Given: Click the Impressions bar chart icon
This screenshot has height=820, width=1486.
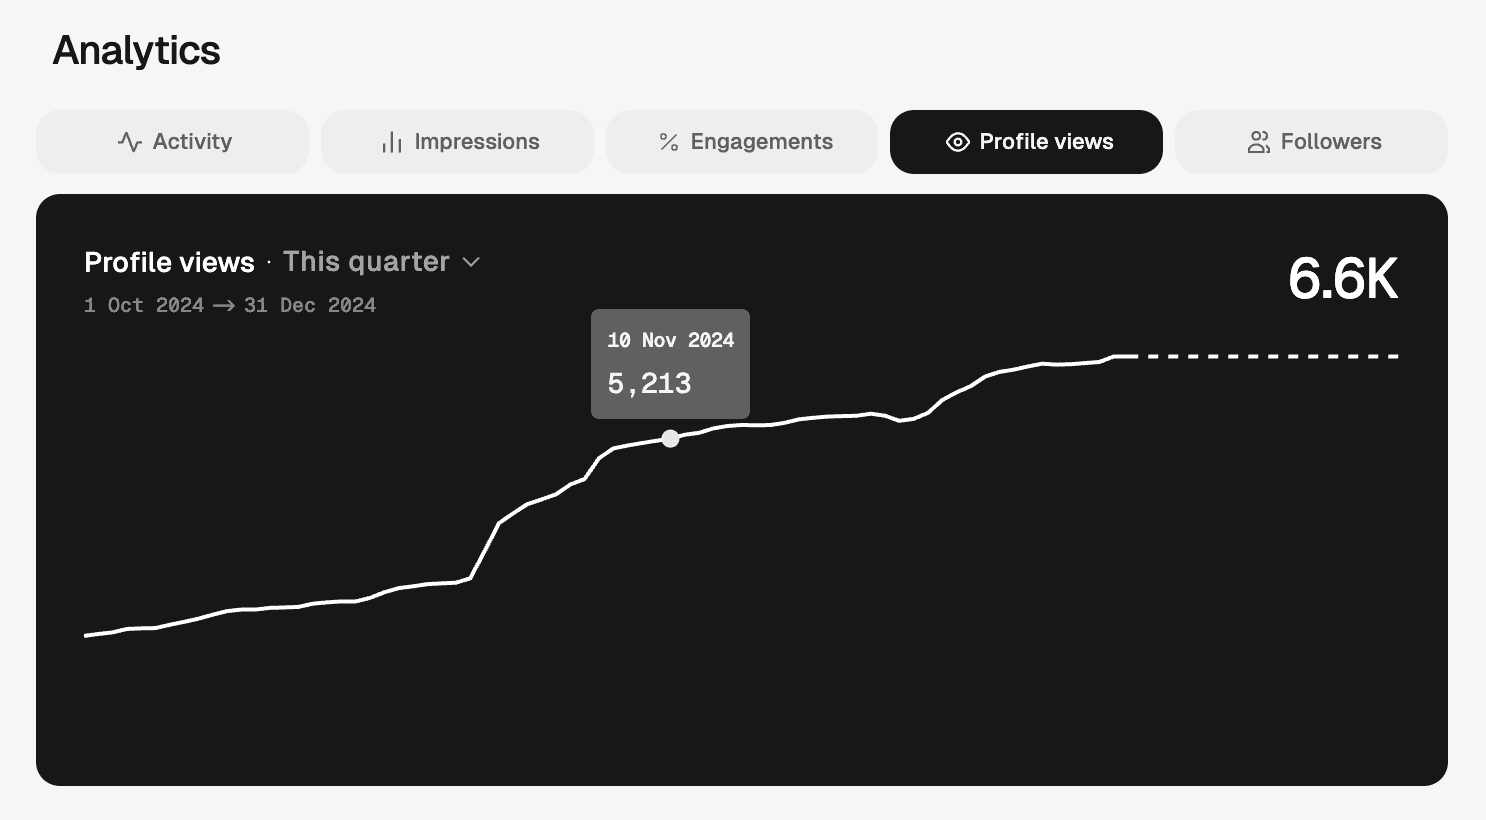Looking at the screenshot, I should 392,142.
